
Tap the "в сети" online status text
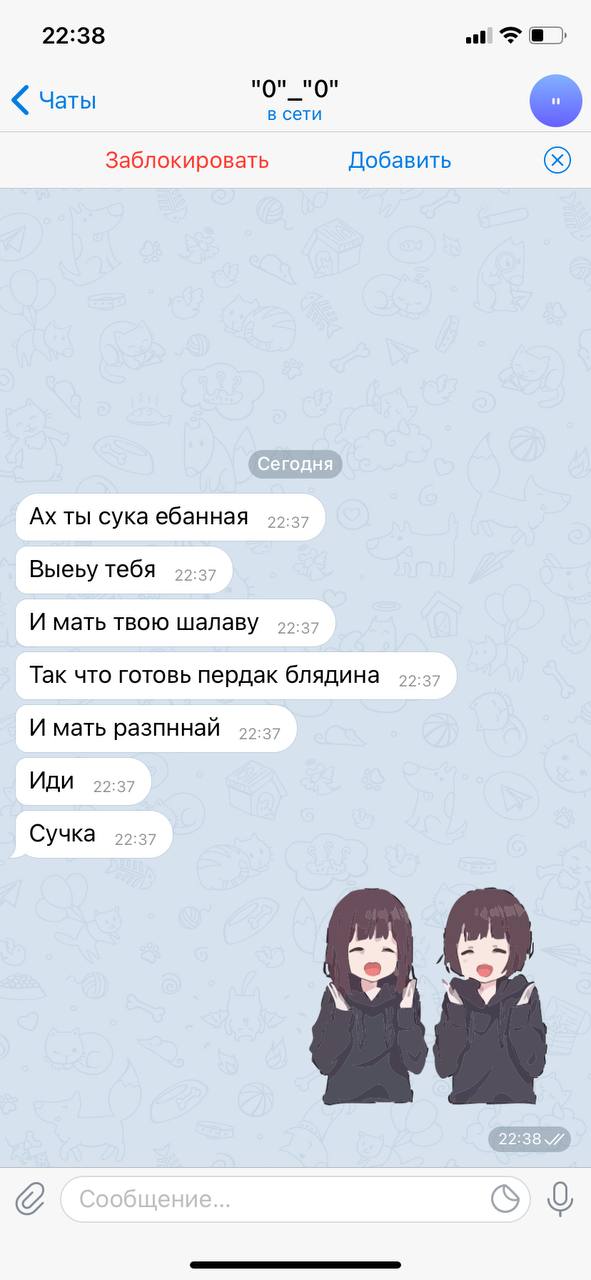[x=295, y=114]
